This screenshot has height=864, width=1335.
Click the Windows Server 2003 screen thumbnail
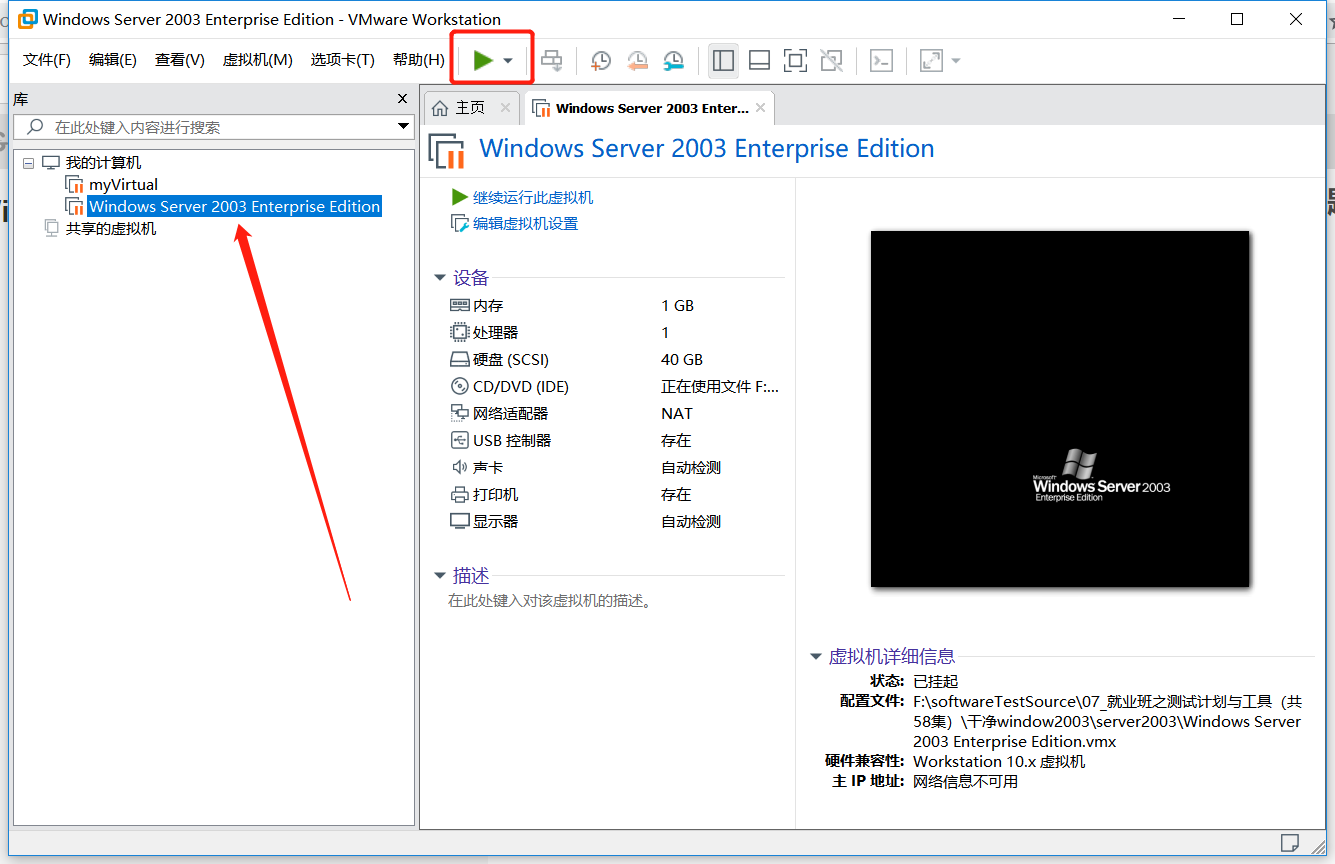pyautogui.click(x=1060, y=409)
